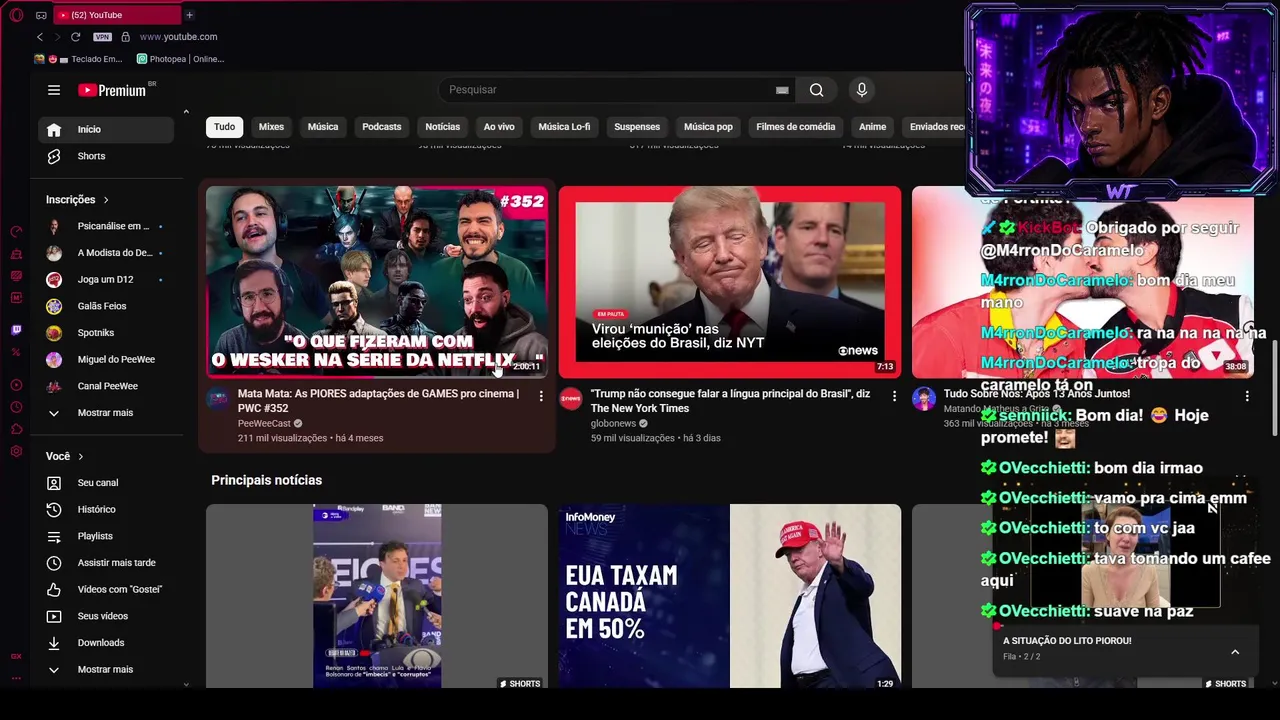Click the sidebar scroll-up arrow
Screen dimensions: 1280x720
[x=186, y=112]
